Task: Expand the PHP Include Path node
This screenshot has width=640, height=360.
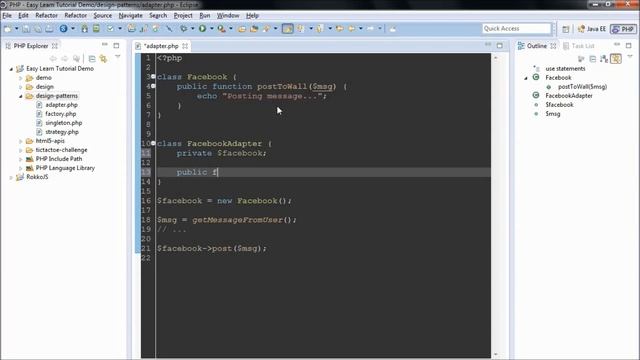Action: 21,159
